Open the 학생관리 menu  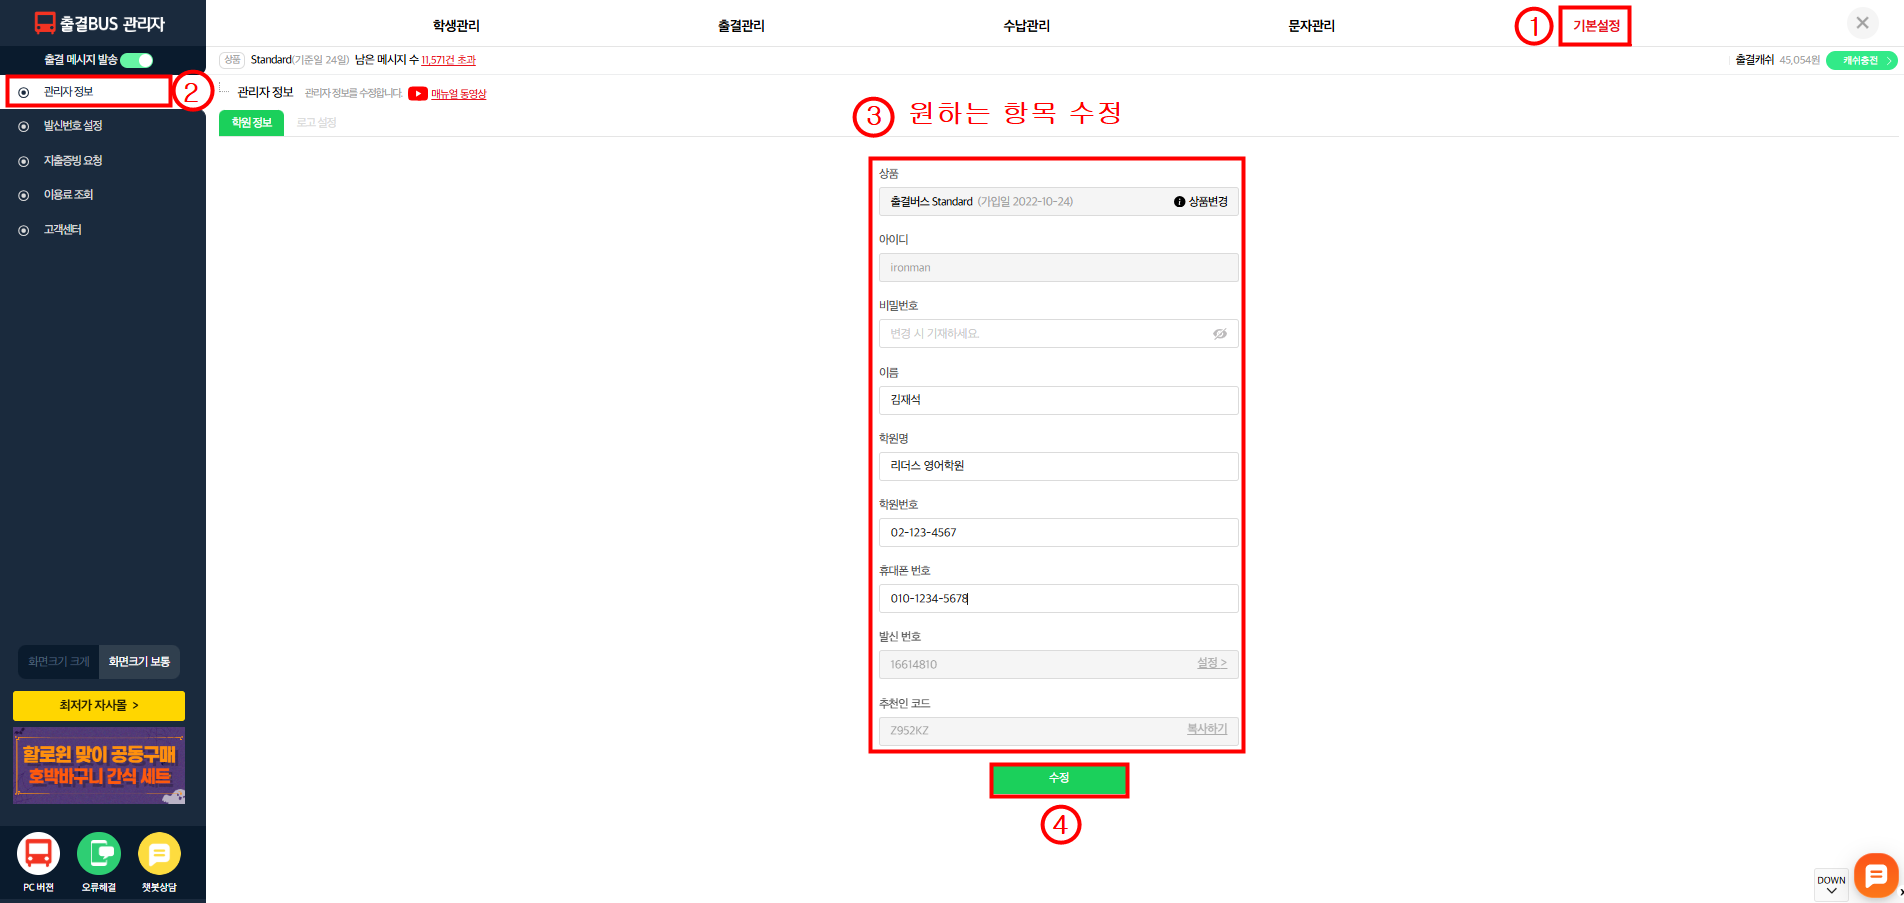tap(456, 26)
